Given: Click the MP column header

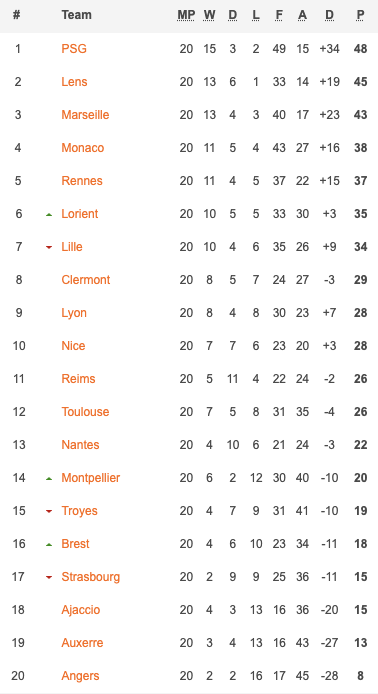Looking at the screenshot, I should (x=186, y=15).
